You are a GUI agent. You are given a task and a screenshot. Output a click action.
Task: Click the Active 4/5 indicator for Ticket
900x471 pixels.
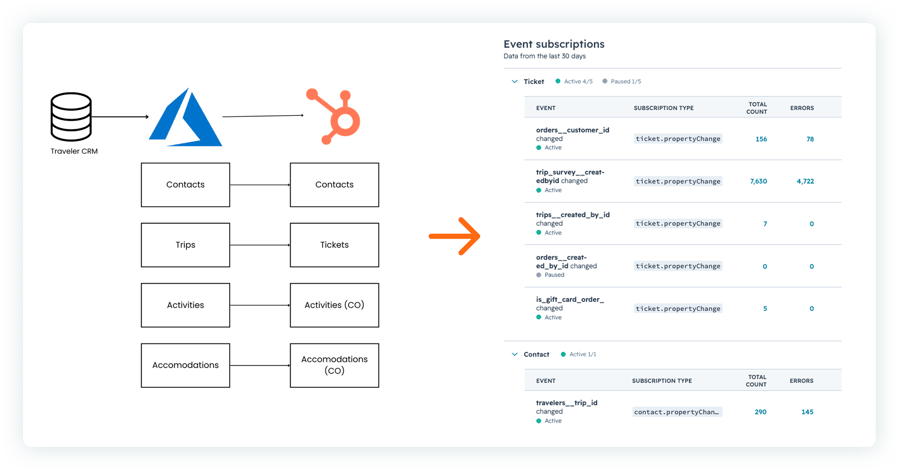(574, 81)
